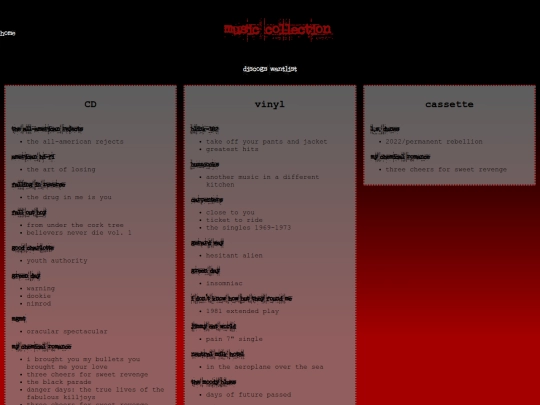
Task: Select album 'nimrod'
Action: 39,304
